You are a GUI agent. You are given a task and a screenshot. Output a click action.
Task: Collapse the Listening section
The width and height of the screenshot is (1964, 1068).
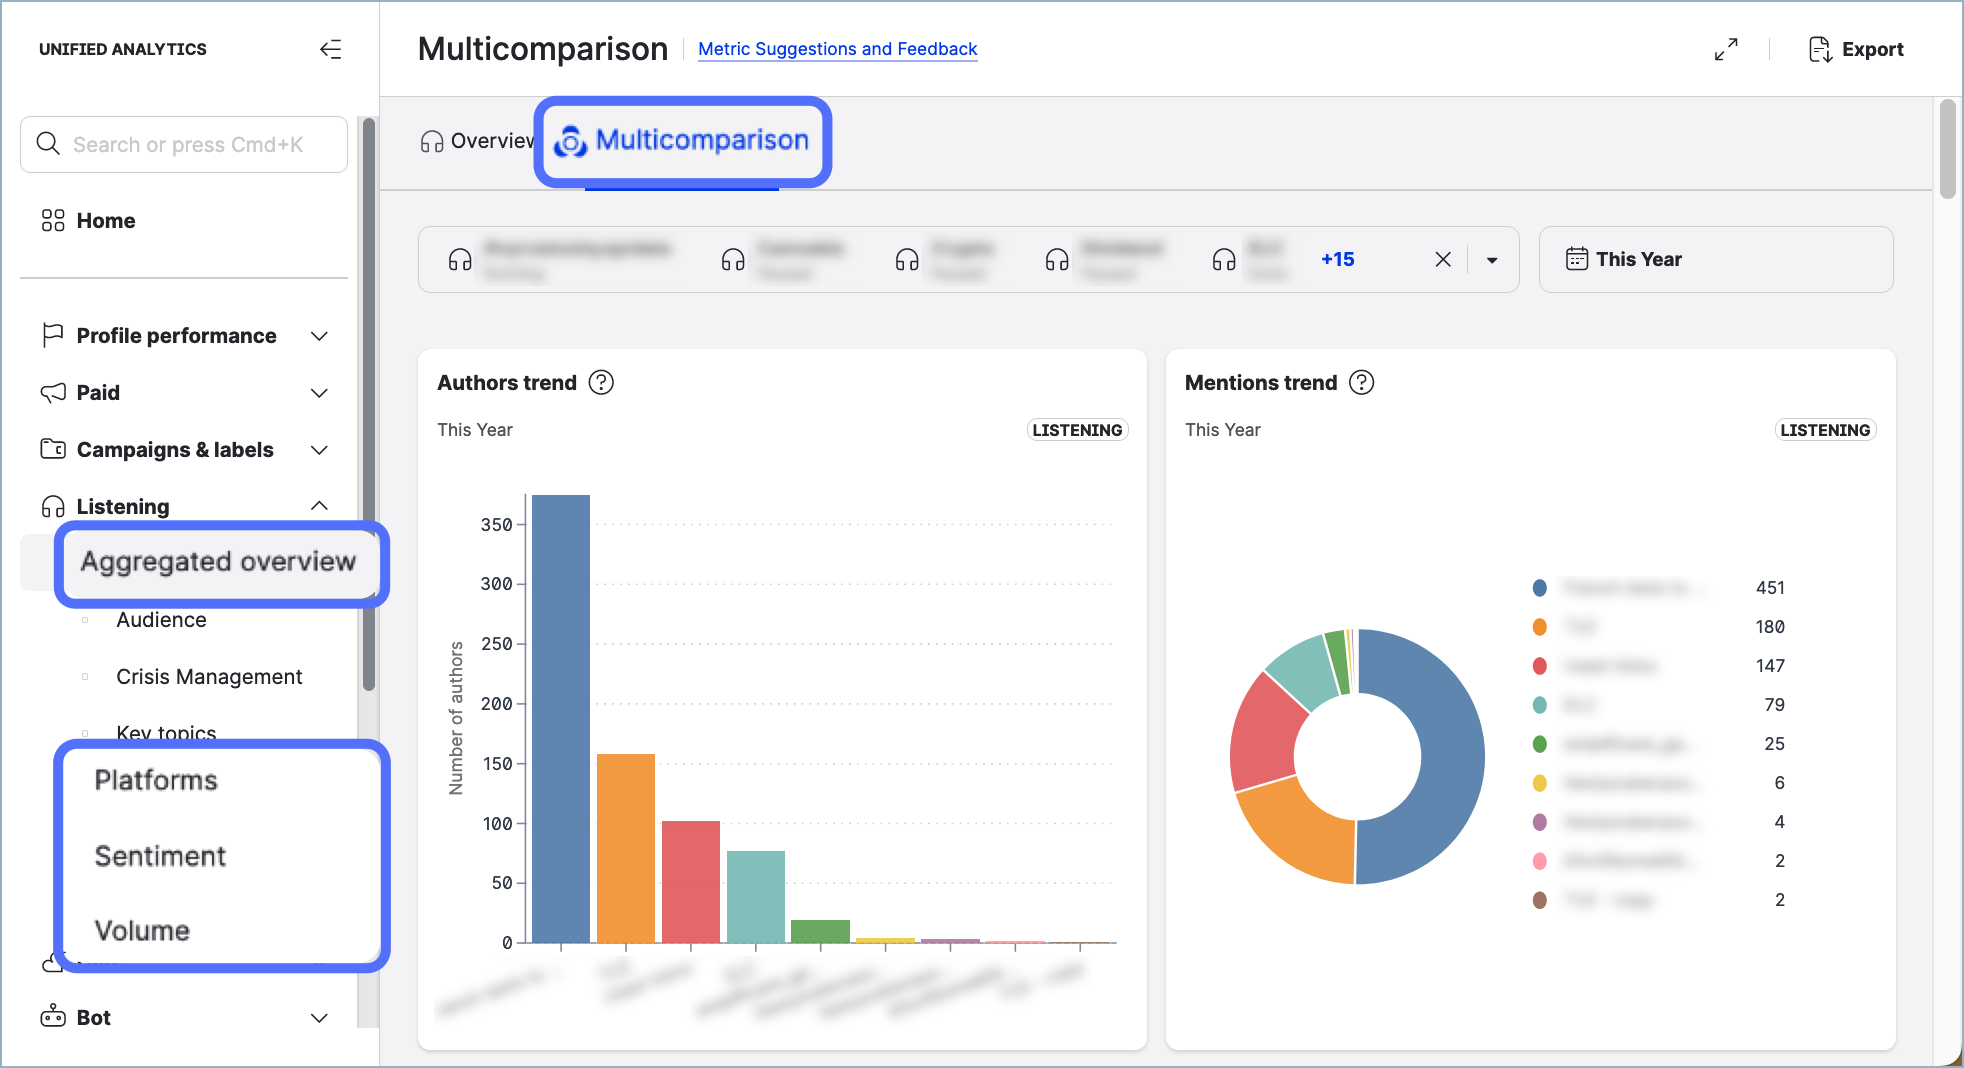(319, 506)
